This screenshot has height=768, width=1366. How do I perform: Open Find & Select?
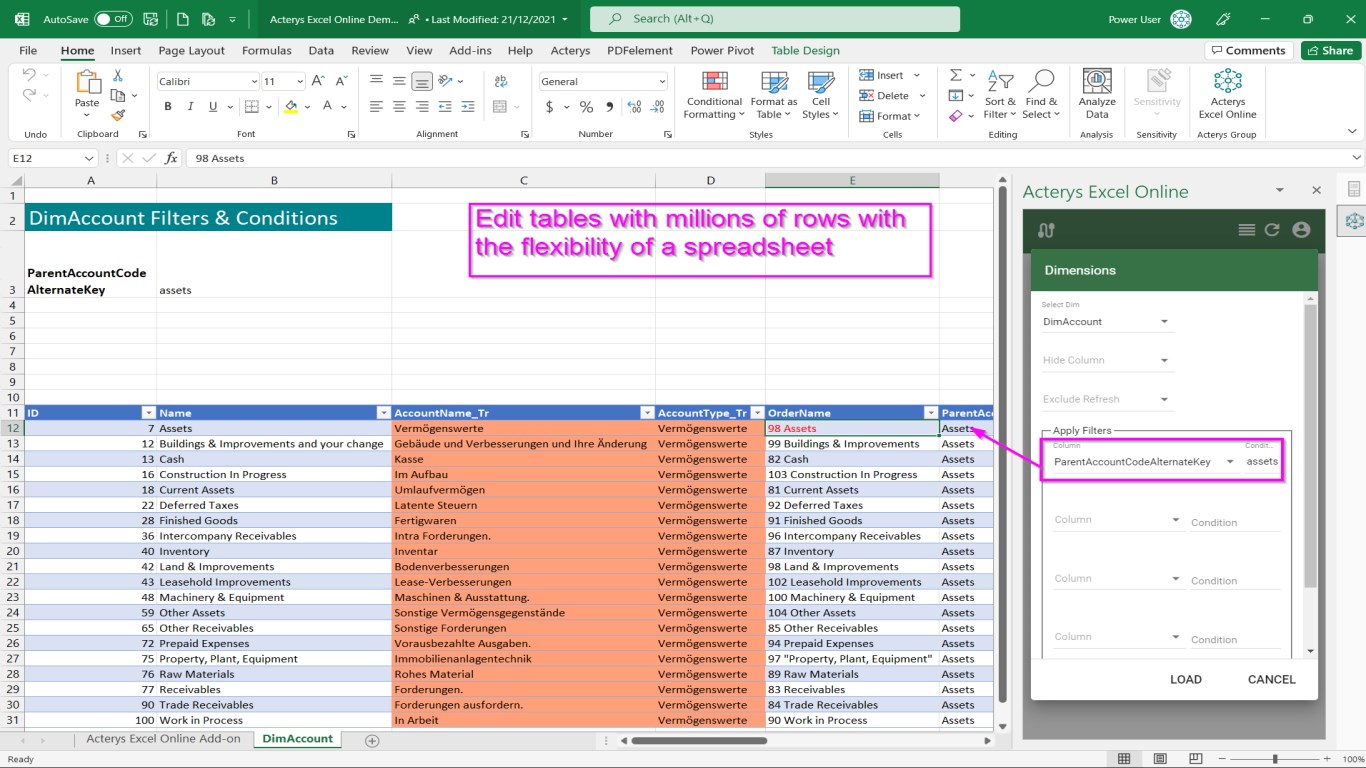[1041, 96]
